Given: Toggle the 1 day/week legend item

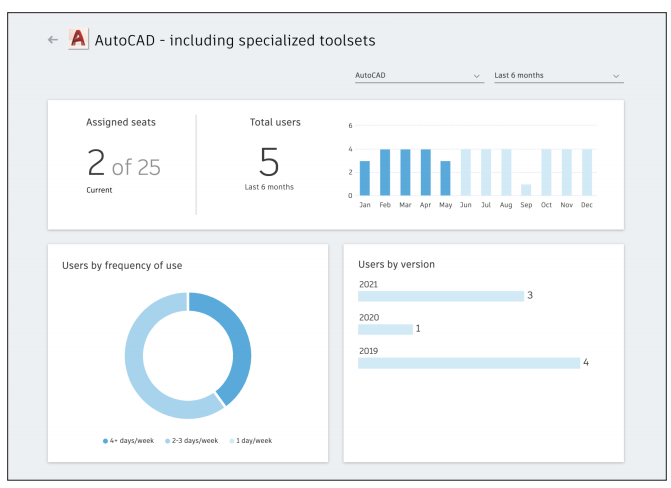Looking at the screenshot, I should pyautogui.click(x=251, y=440).
